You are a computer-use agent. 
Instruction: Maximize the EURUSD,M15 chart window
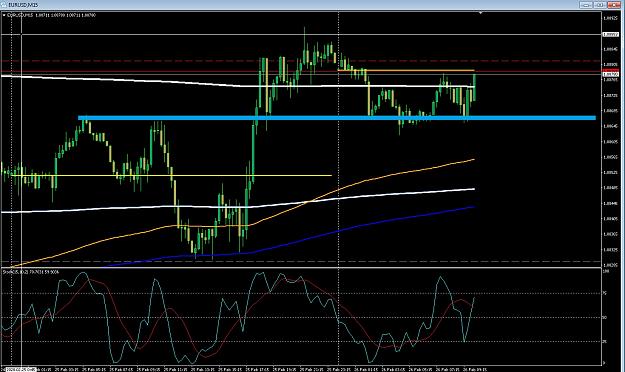point(599,5)
